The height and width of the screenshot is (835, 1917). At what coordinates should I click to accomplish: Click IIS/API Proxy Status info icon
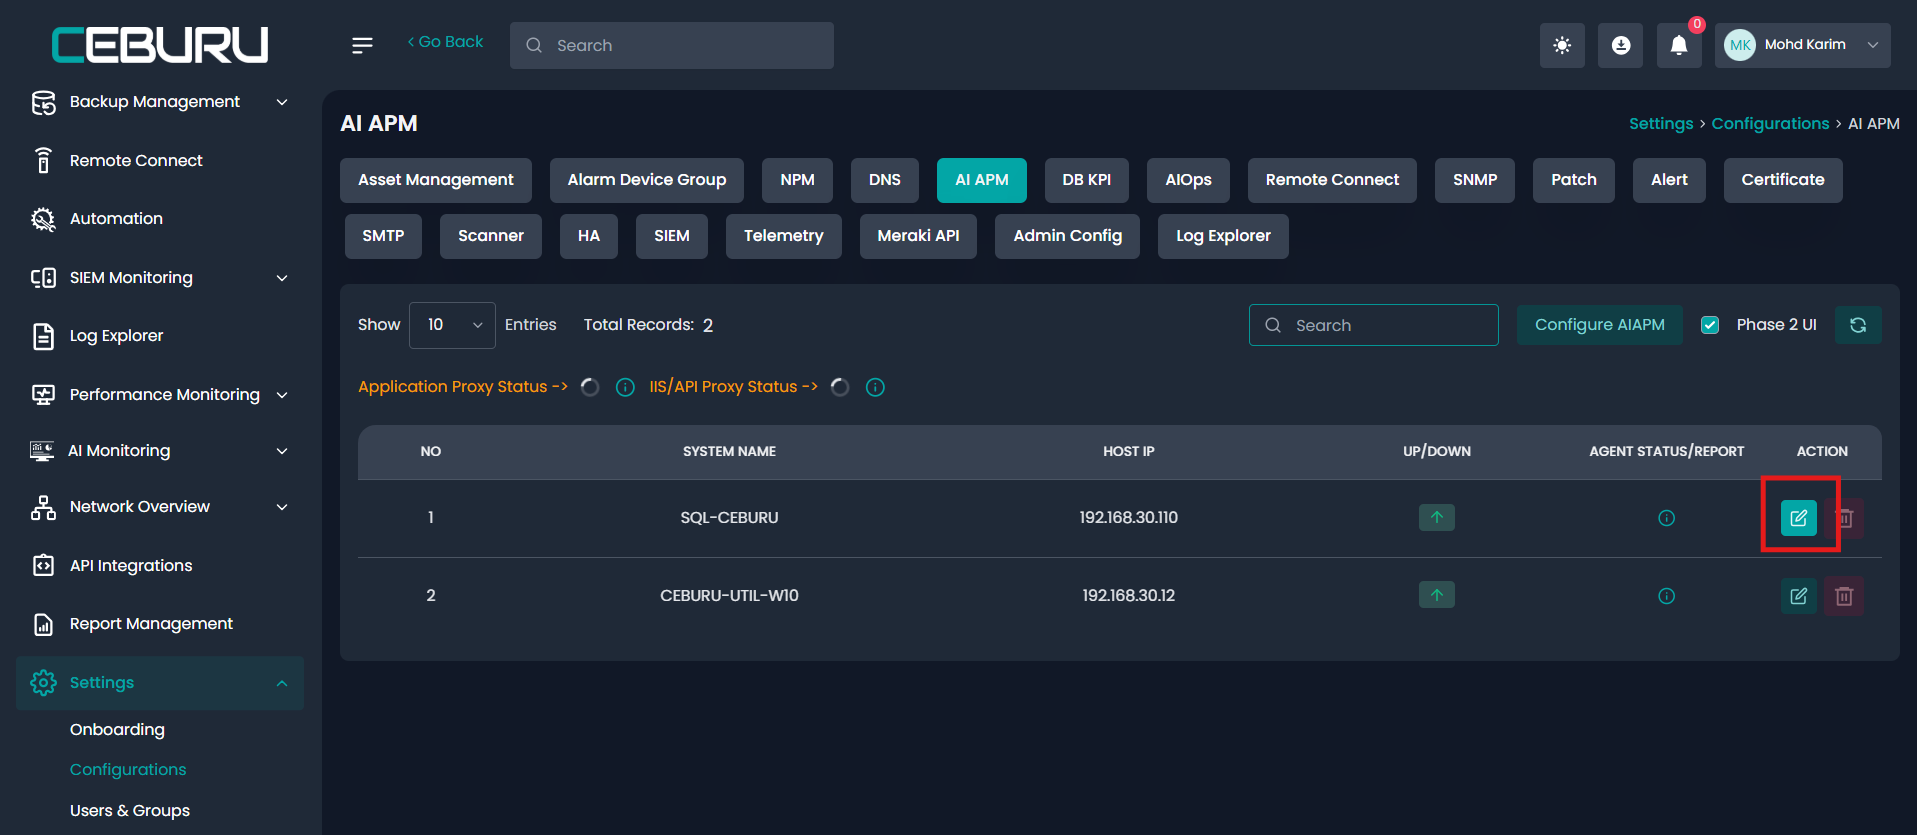tap(875, 387)
